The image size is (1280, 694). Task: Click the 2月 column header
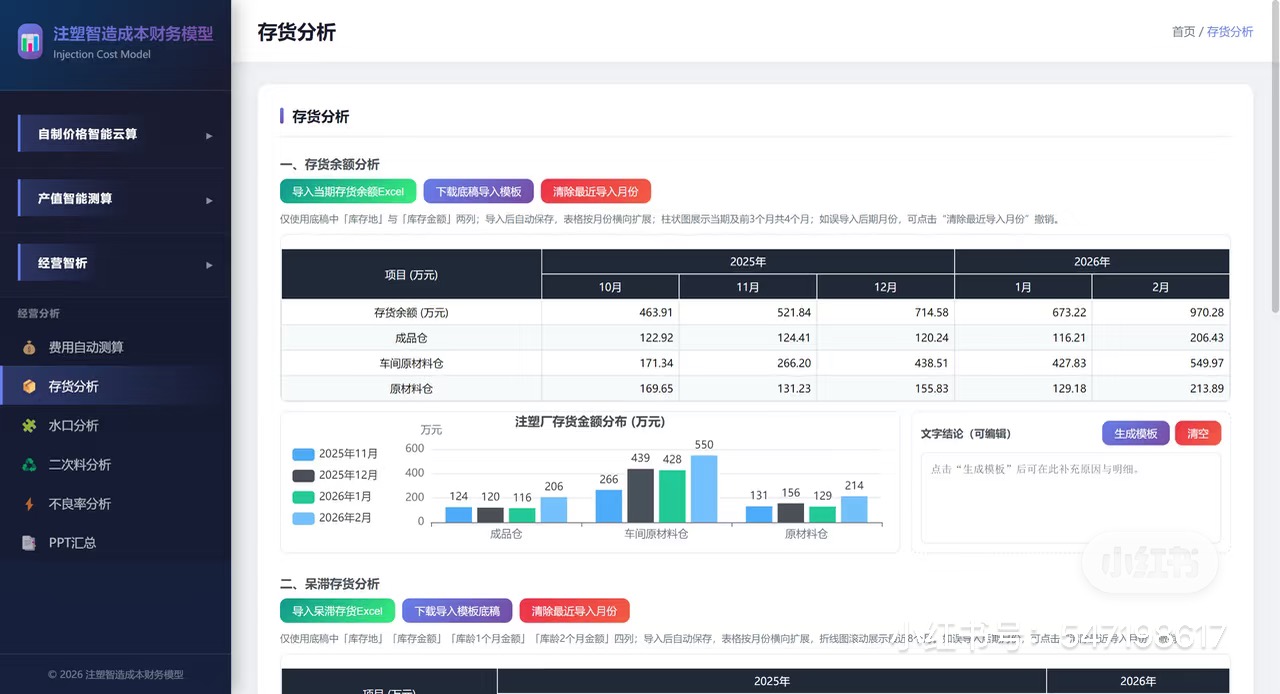click(x=1160, y=287)
